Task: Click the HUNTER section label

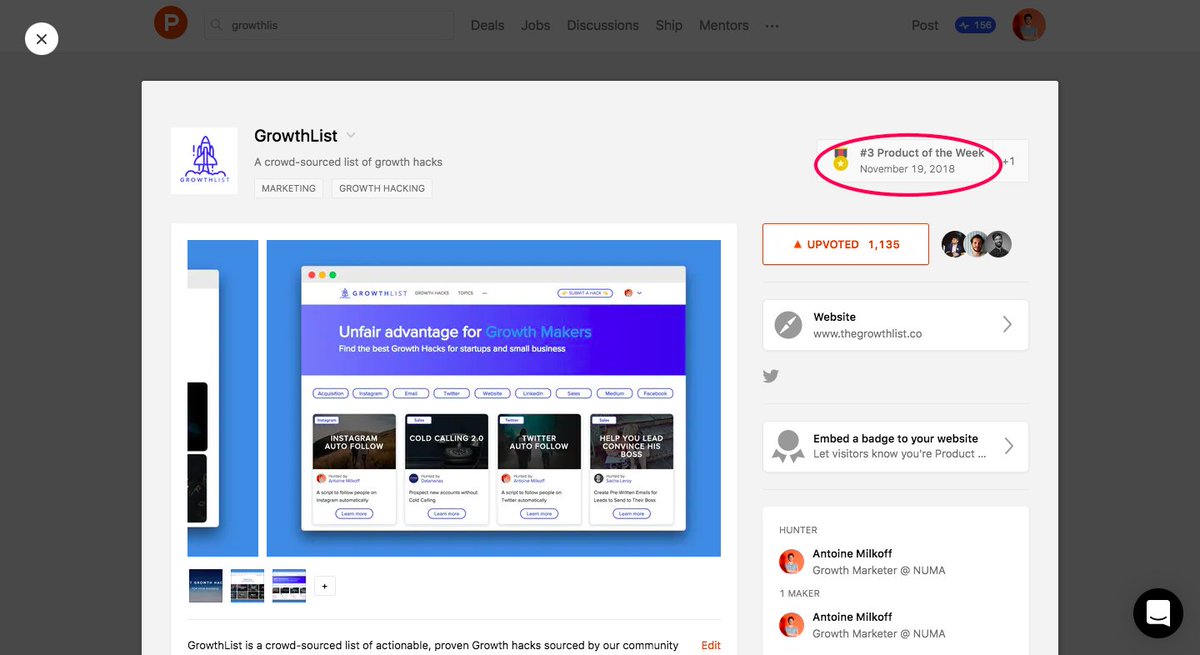Action: [798, 530]
